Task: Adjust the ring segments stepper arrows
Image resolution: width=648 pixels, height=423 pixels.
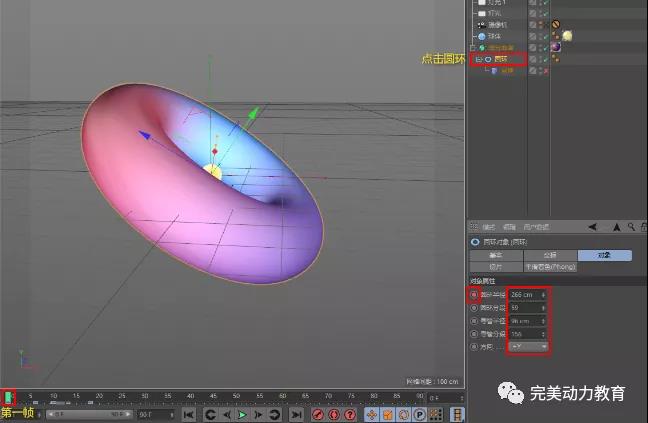Action: pos(544,308)
